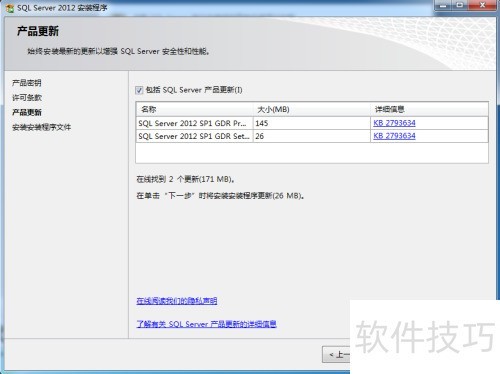Select SQL Server 2012 SP1 GDR Set... row
Viewport: 500px width, 374px height.
point(312,136)
